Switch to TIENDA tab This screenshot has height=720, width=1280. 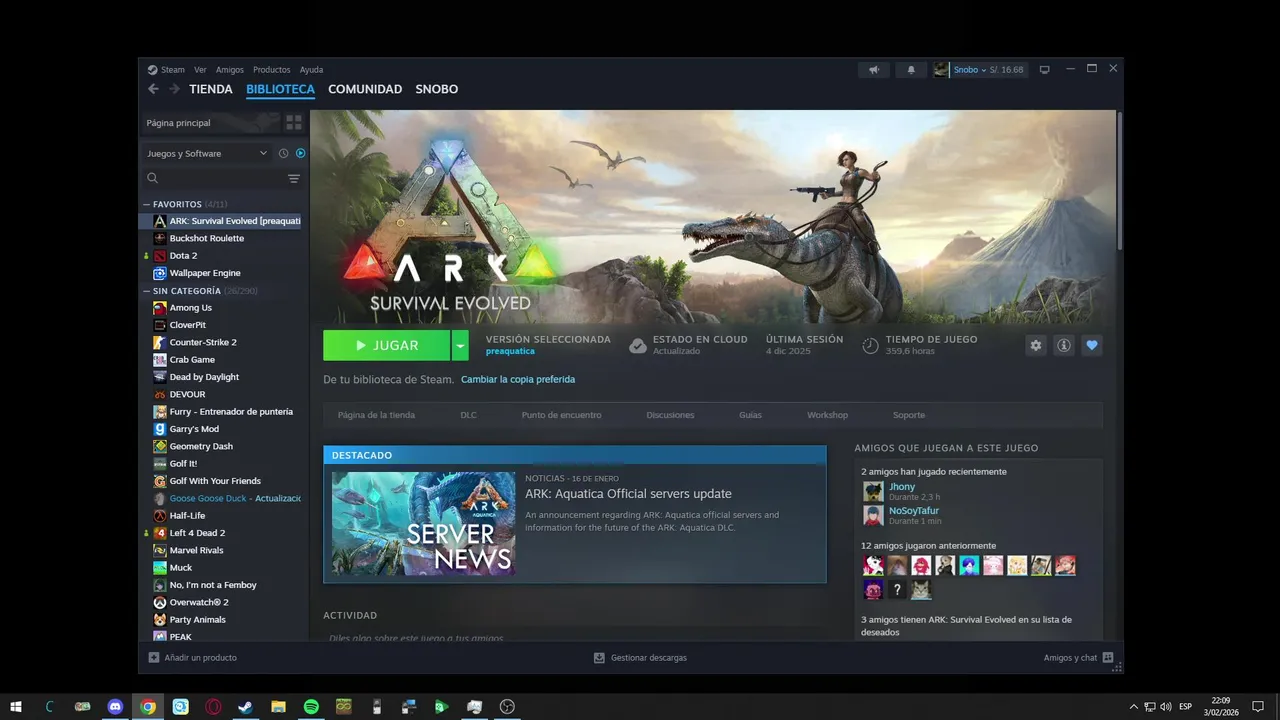[x=211, y=89]
